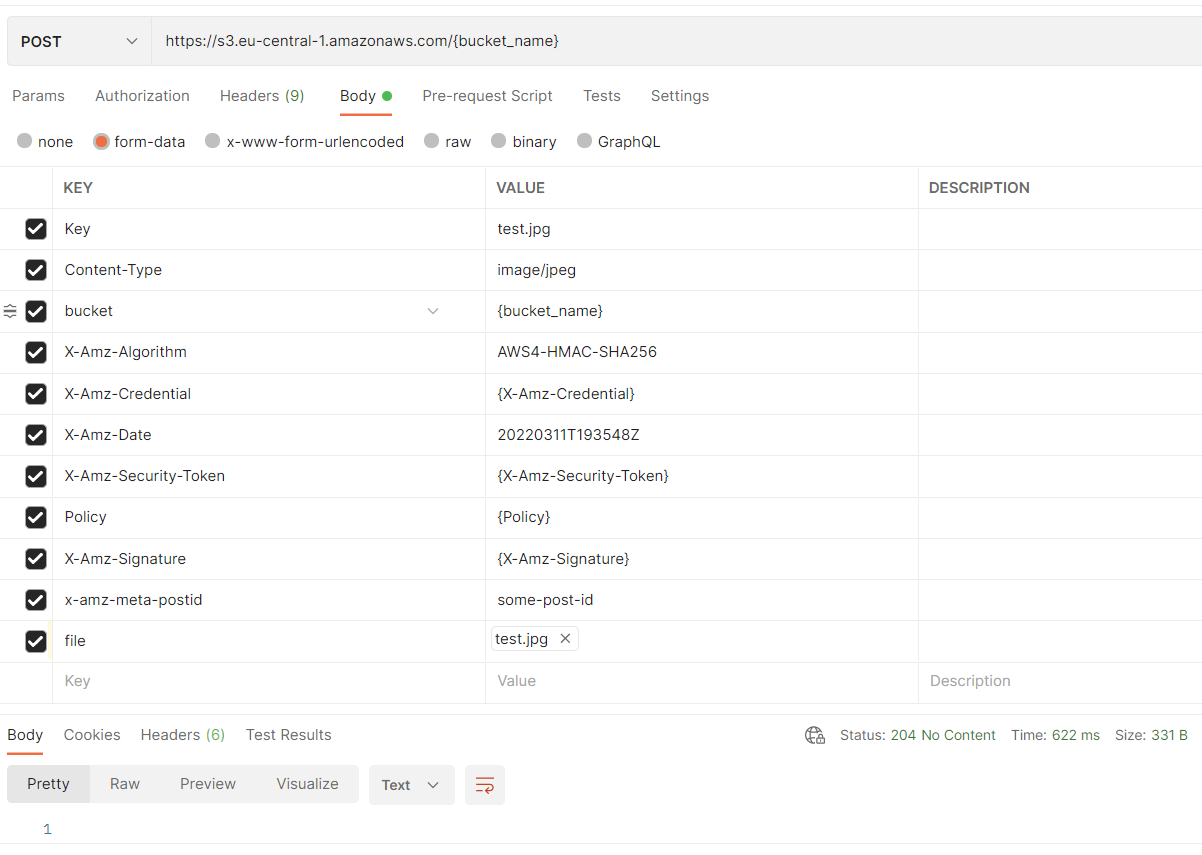This screenshot has width=1202, height=855.
Task: Choose x-www-form-urlencoded body type
Action: click(213, 141)
